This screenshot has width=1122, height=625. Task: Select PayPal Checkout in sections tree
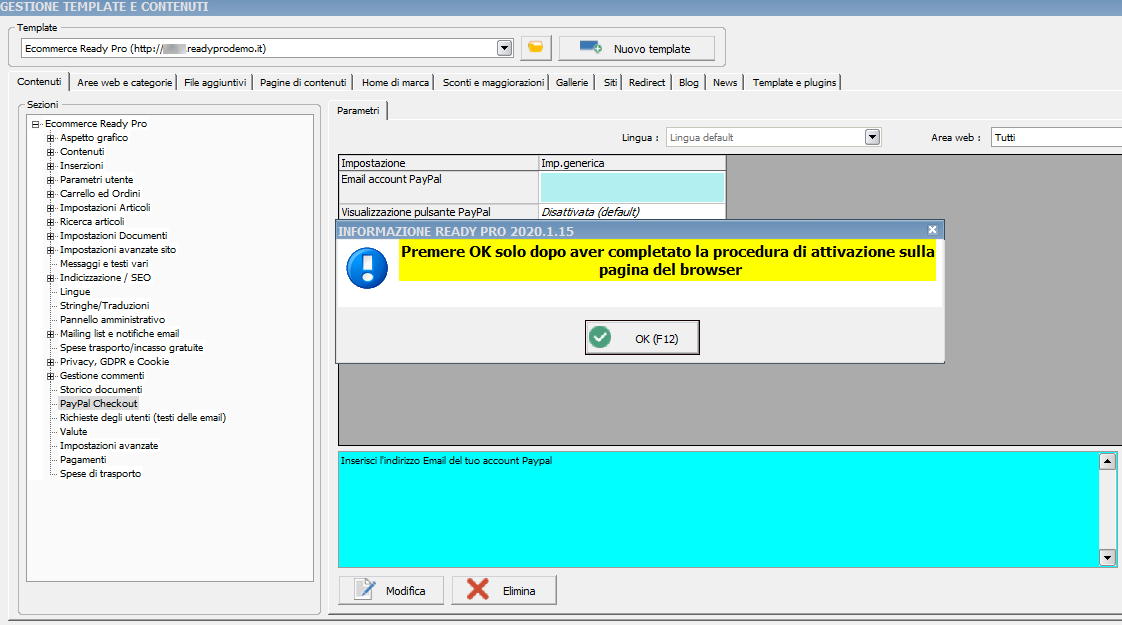pyautogui.click(x=98, y=403)
